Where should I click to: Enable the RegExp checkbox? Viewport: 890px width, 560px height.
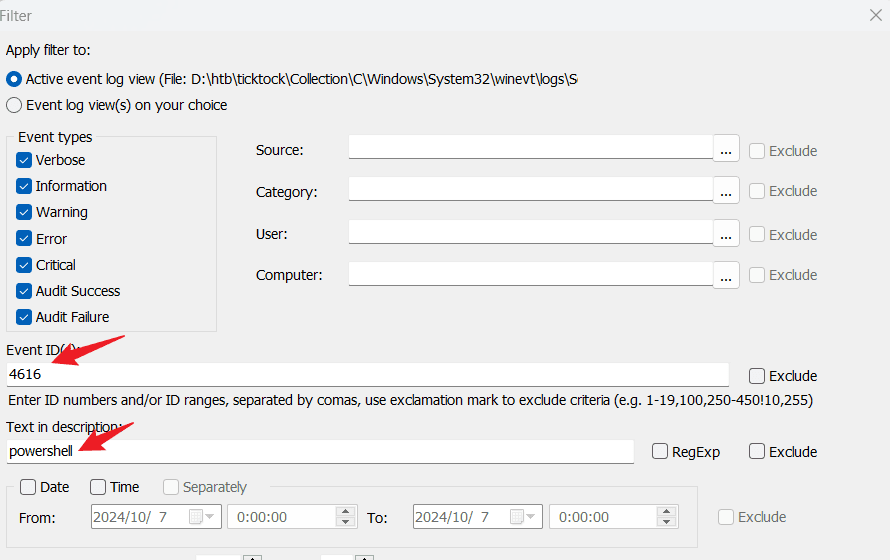(660, 452)
